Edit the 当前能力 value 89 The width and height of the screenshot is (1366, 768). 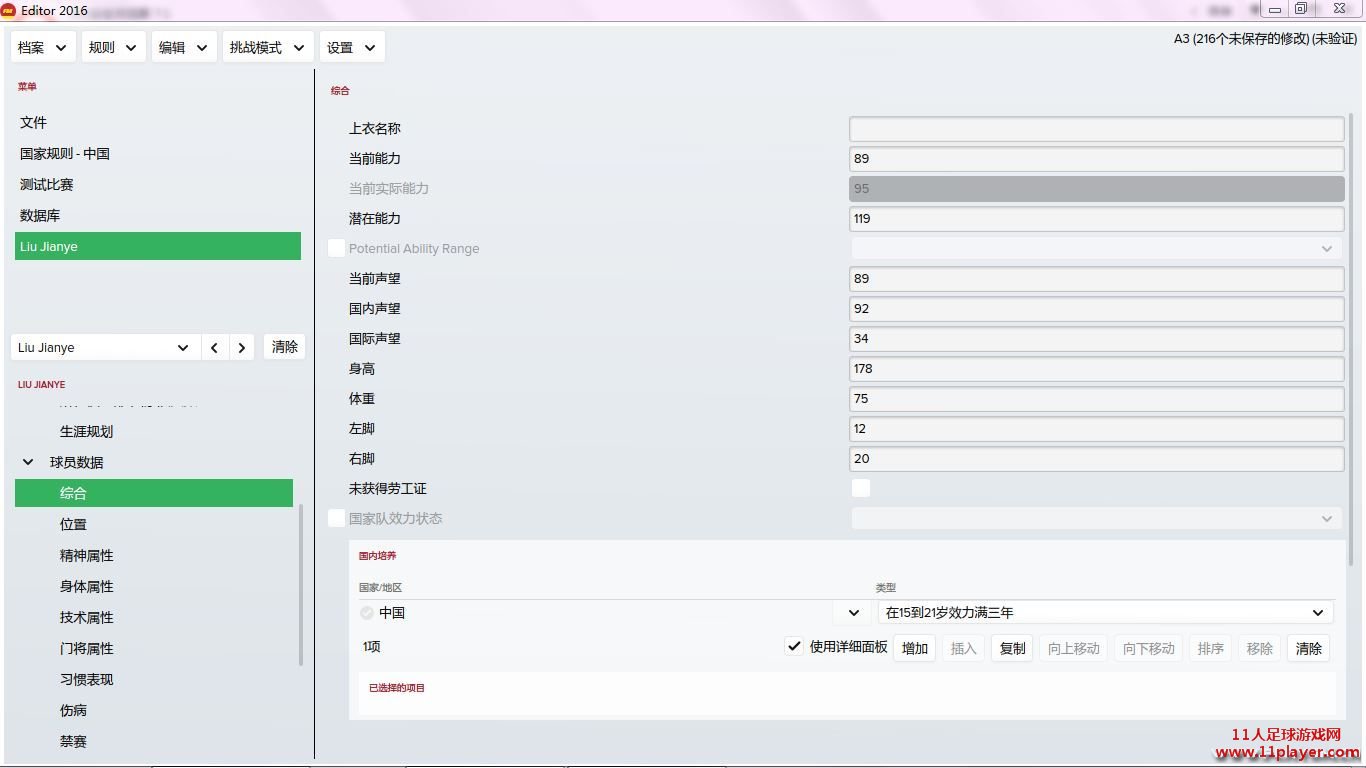coord(1096,158)
